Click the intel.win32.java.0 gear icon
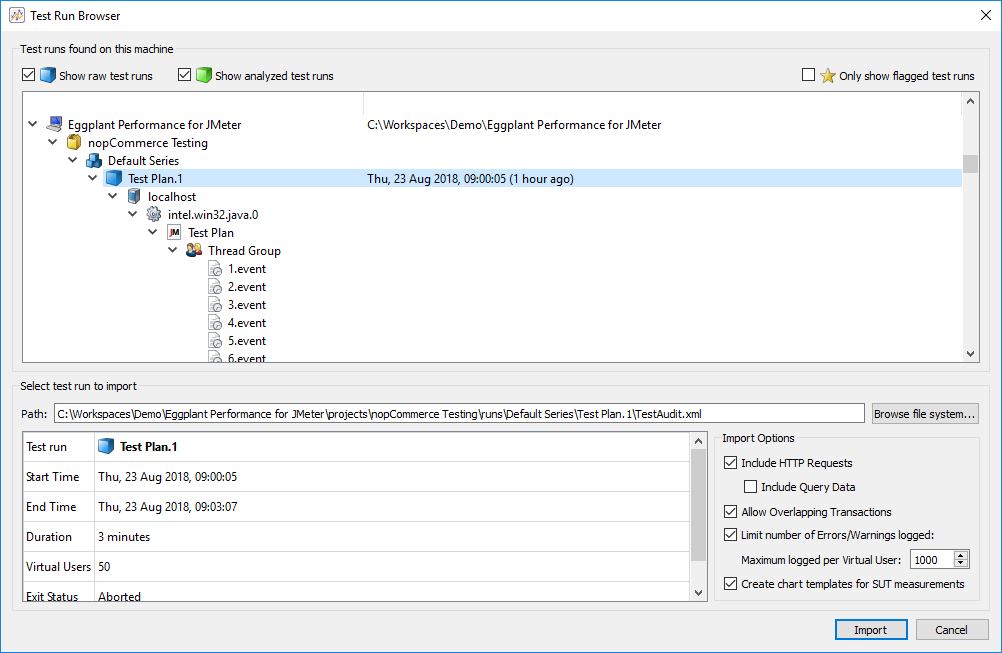The image size is (1002, 653). point(154,214)
